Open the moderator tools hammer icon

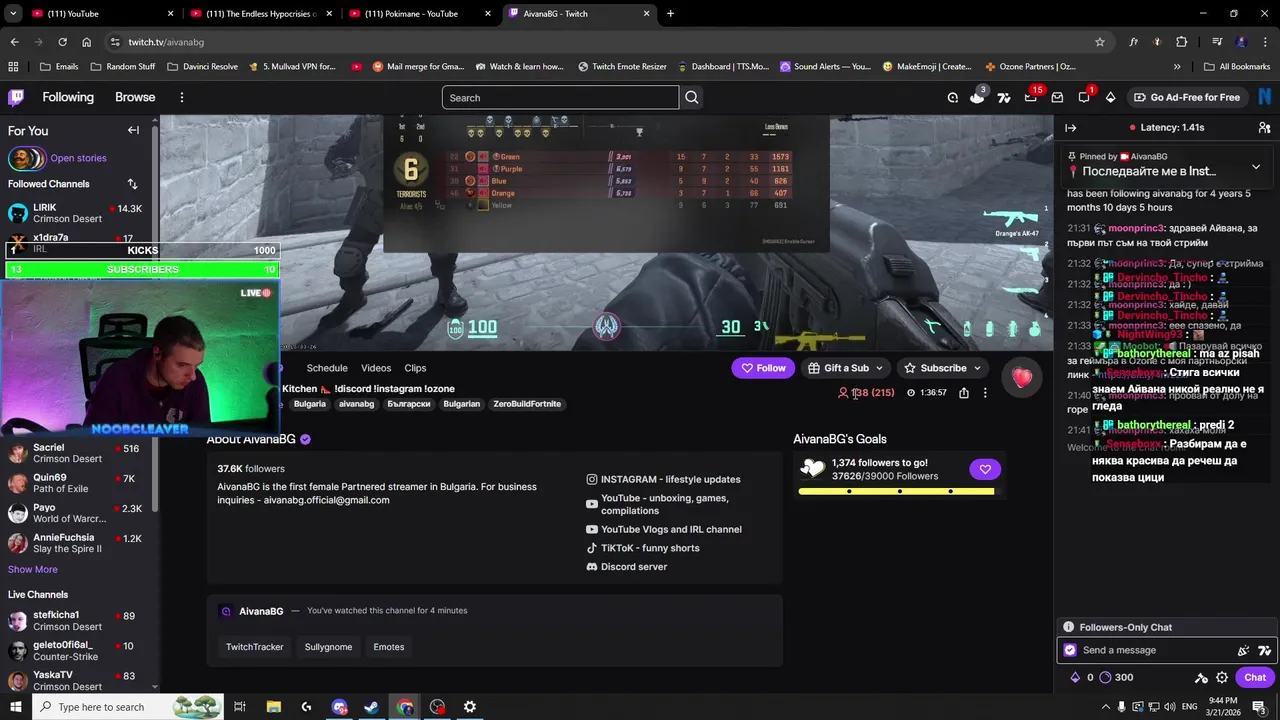(1201, 677)
